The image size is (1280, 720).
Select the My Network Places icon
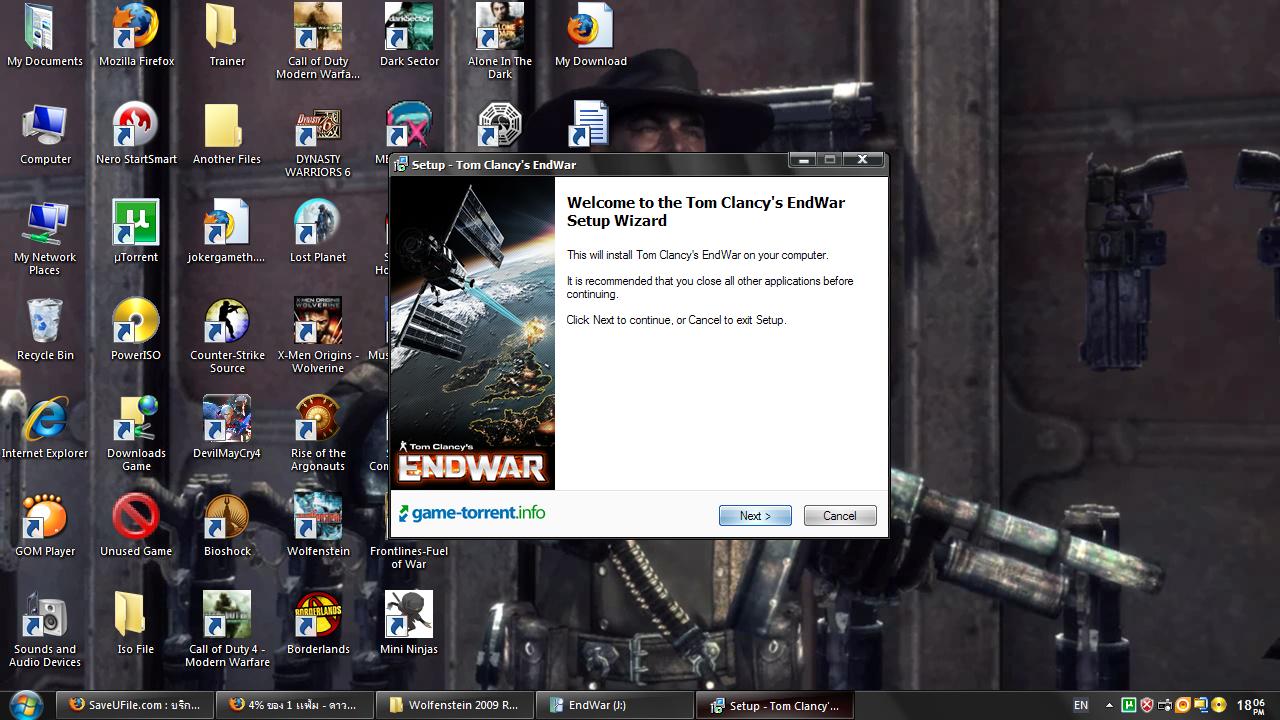point(45,238)
